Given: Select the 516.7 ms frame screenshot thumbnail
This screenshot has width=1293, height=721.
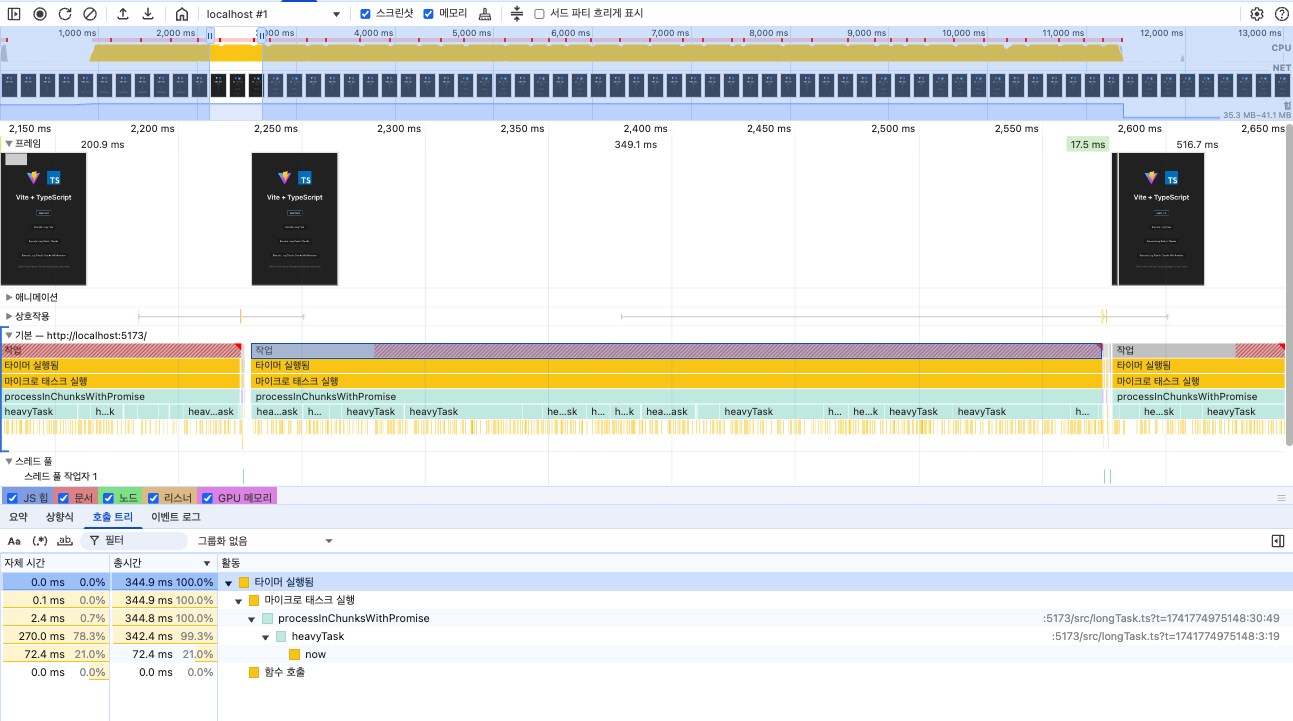Looking at the screenshot, I should point(1160,219).
